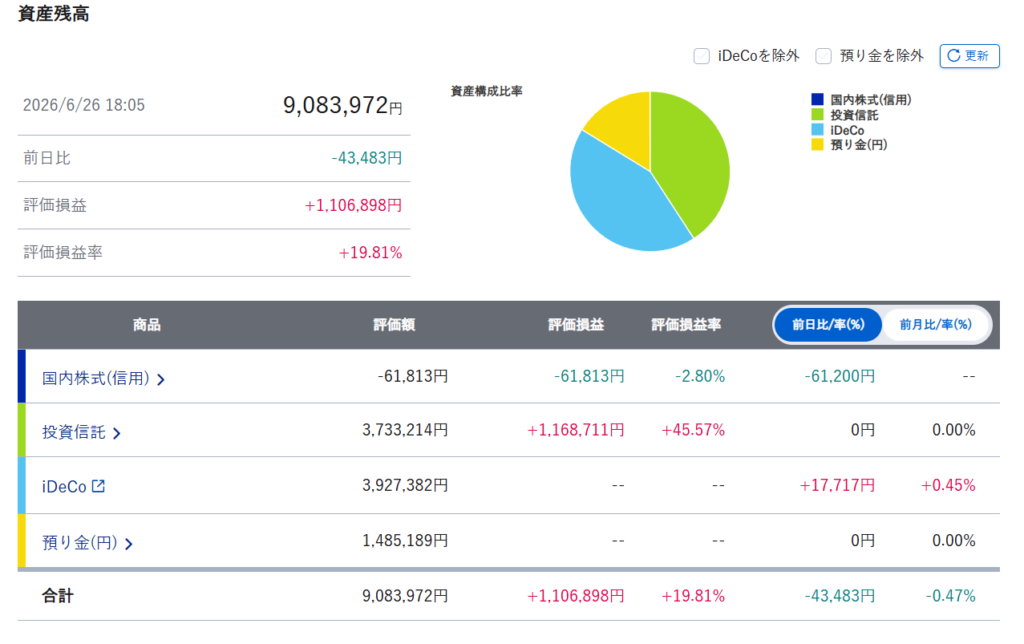1024x644 pixels.
Task: Click the dark blue legend square 国内株式(信用)
Action: coord(817,99)
